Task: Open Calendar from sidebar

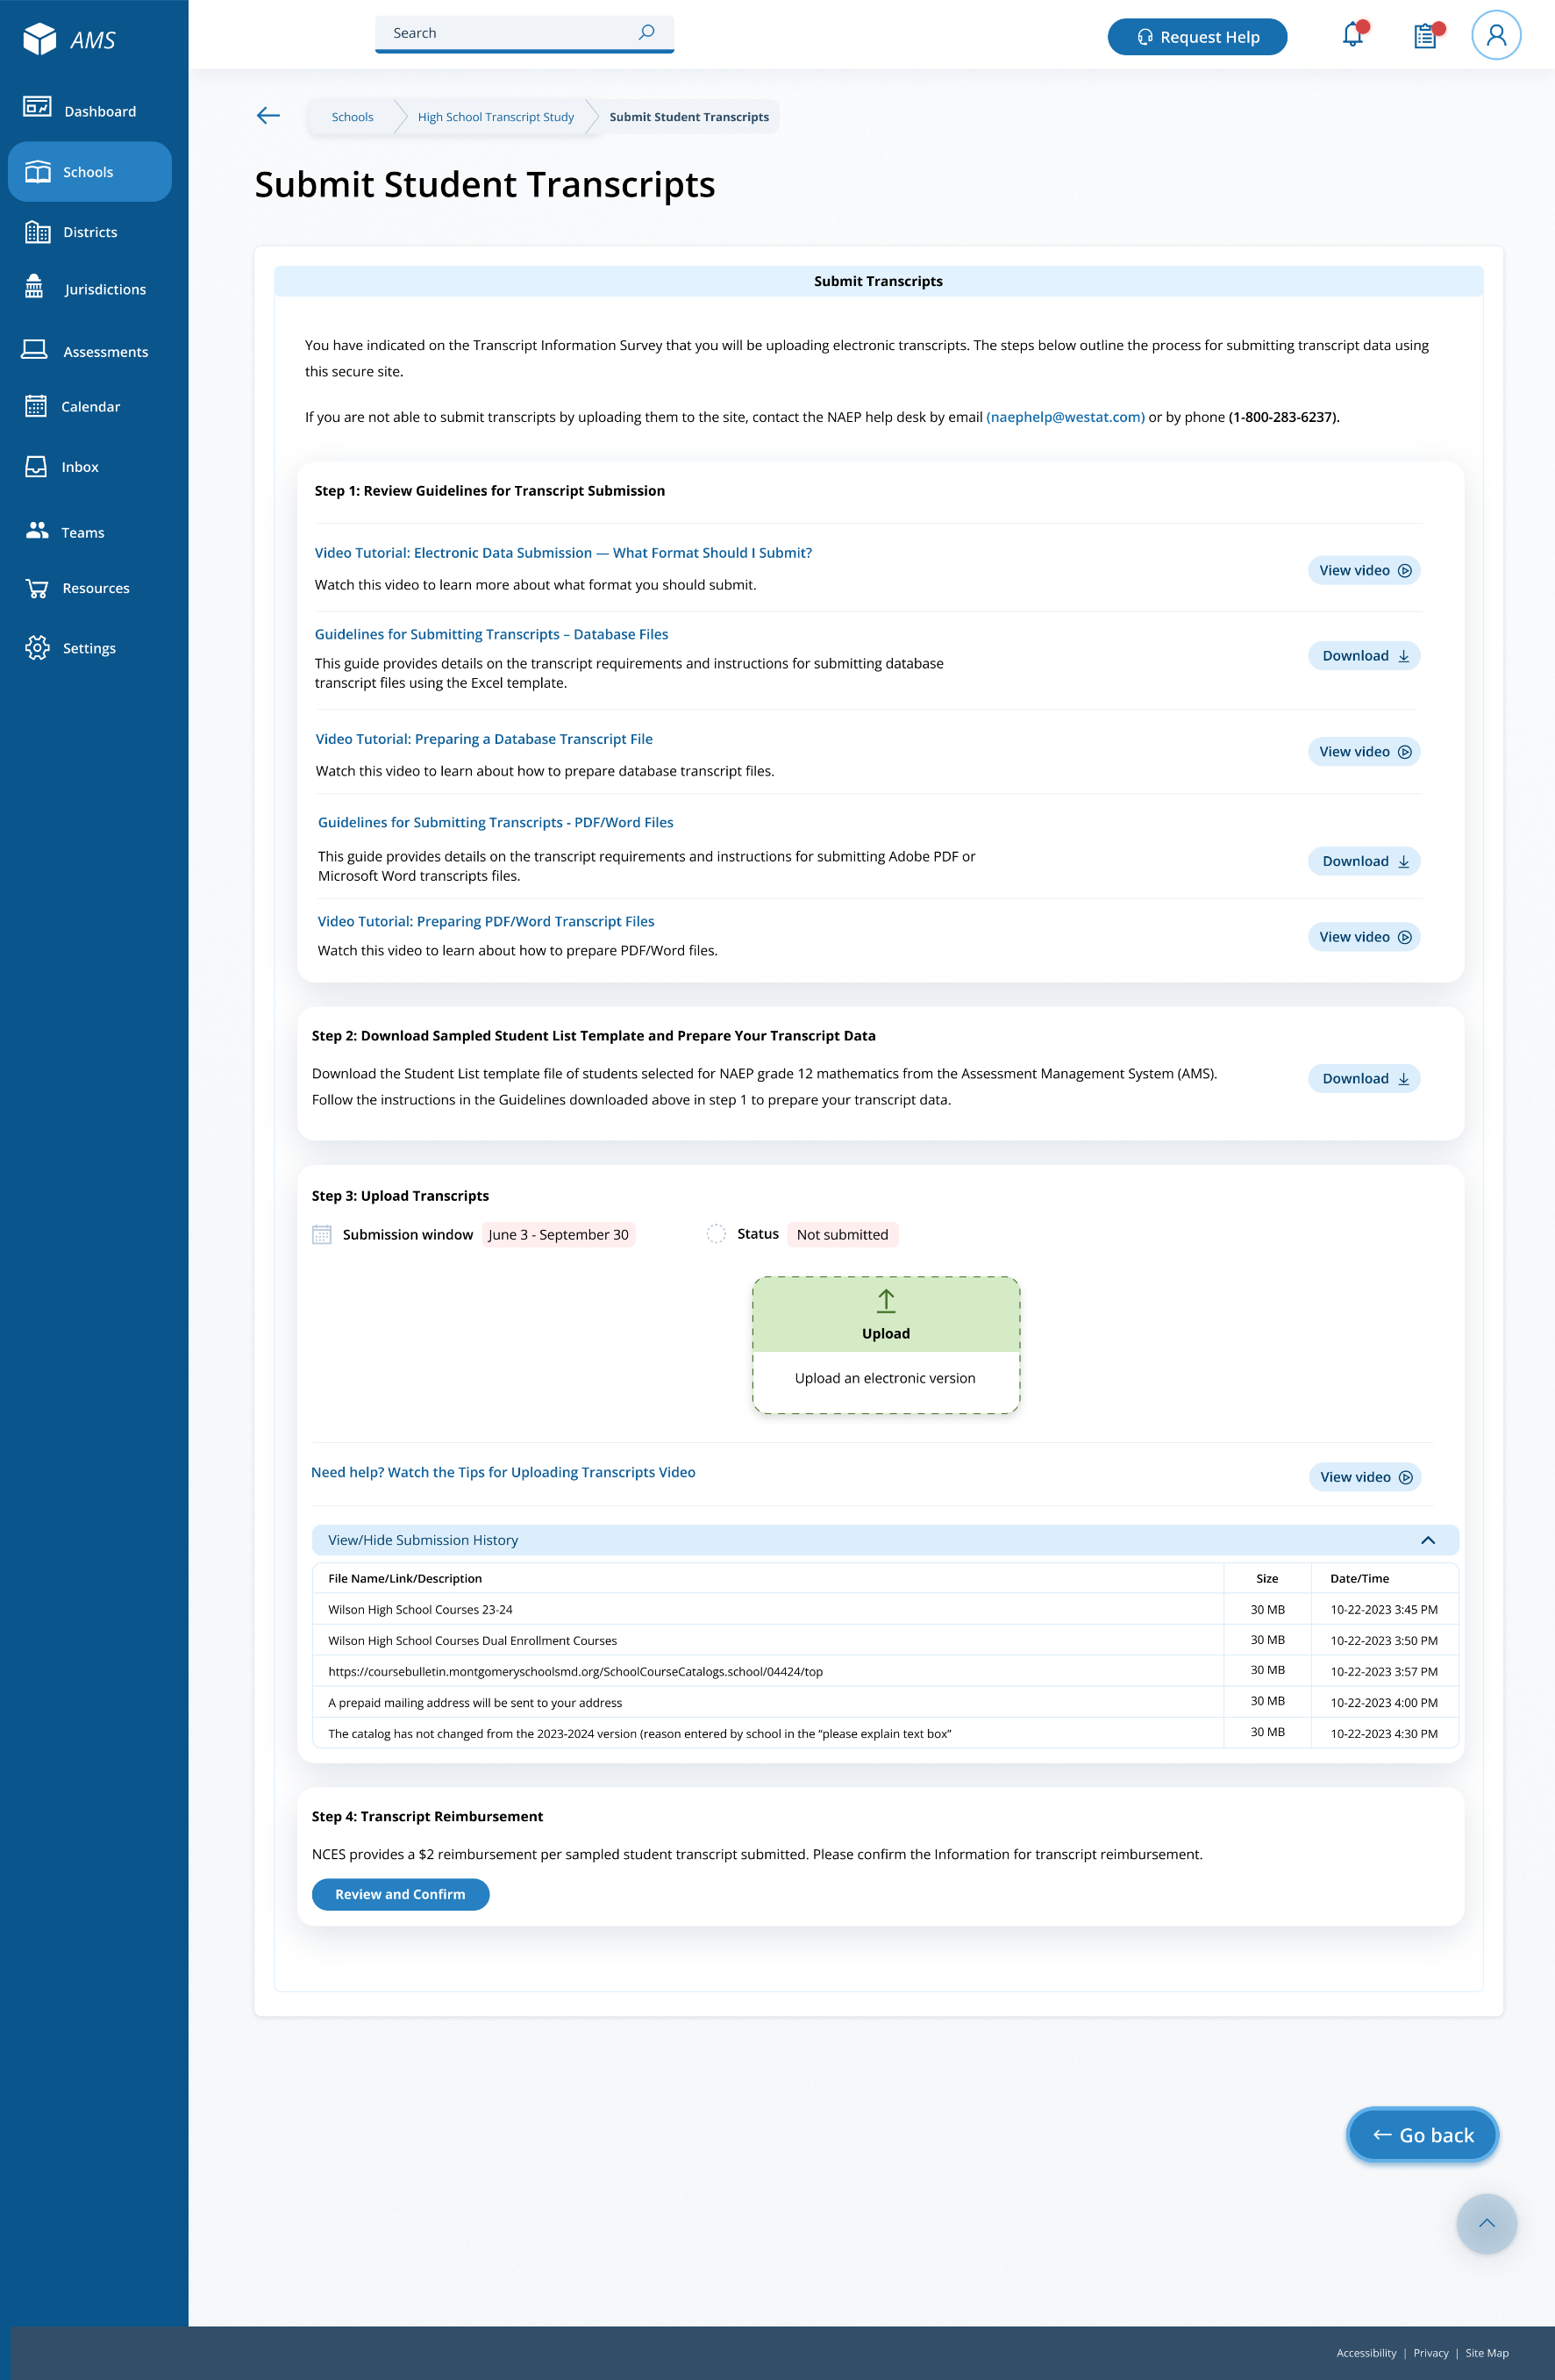Action: 72,406
